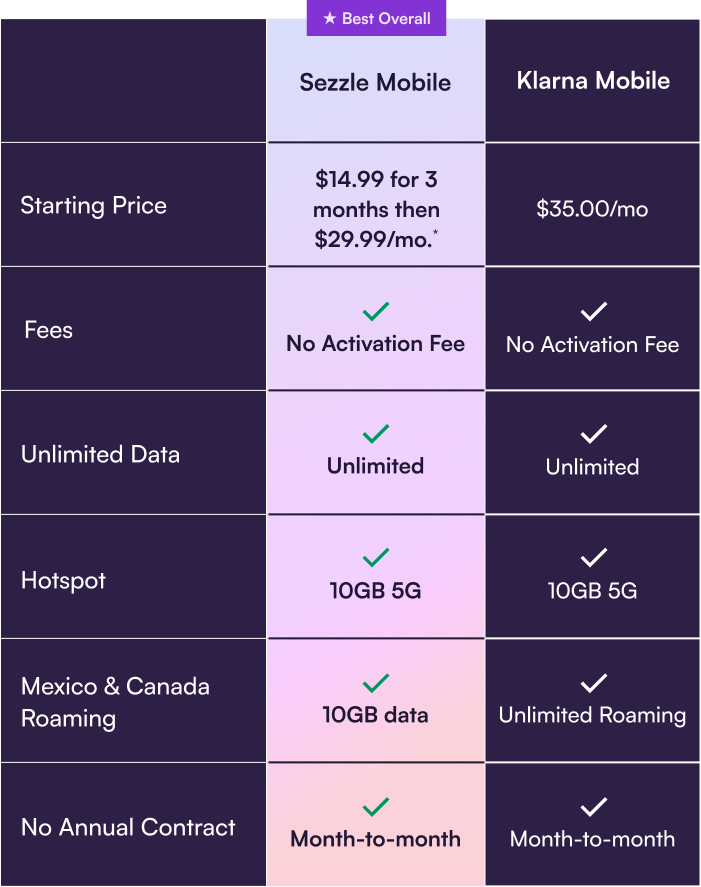Click the white checkmark in Klarna Fees cell
The width and height of the screenshot is (701, 887).
[594, 311]
